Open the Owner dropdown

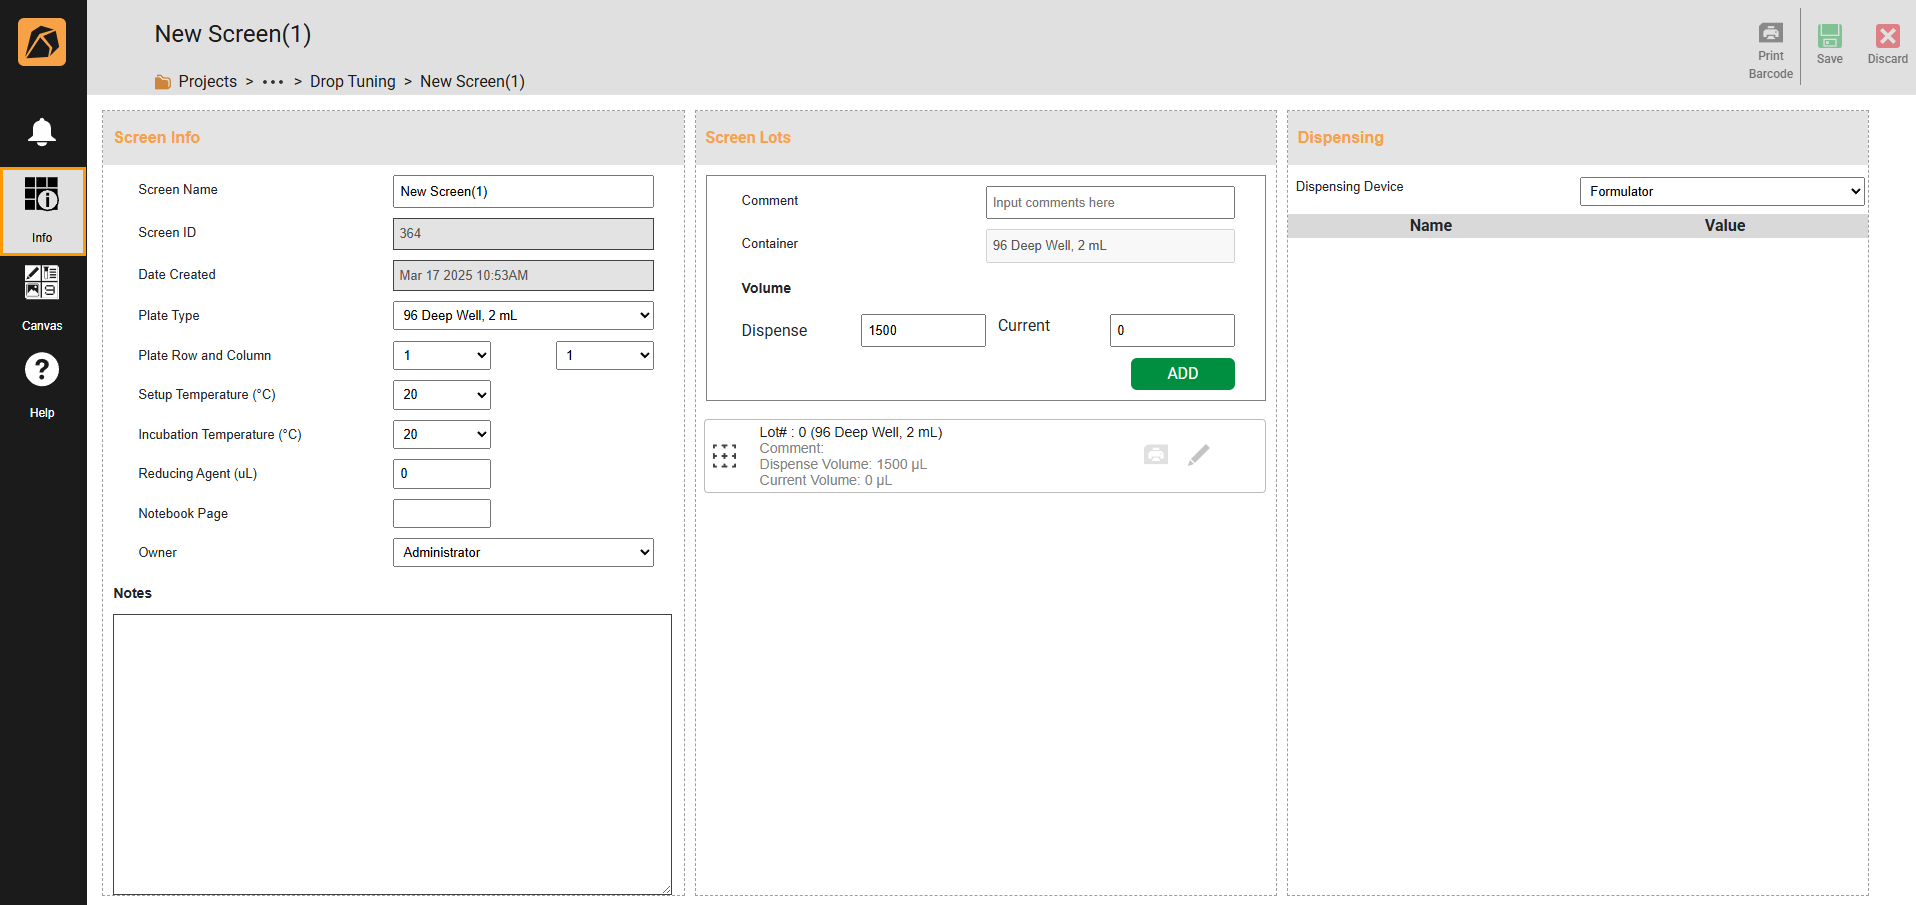coord(522,552)
